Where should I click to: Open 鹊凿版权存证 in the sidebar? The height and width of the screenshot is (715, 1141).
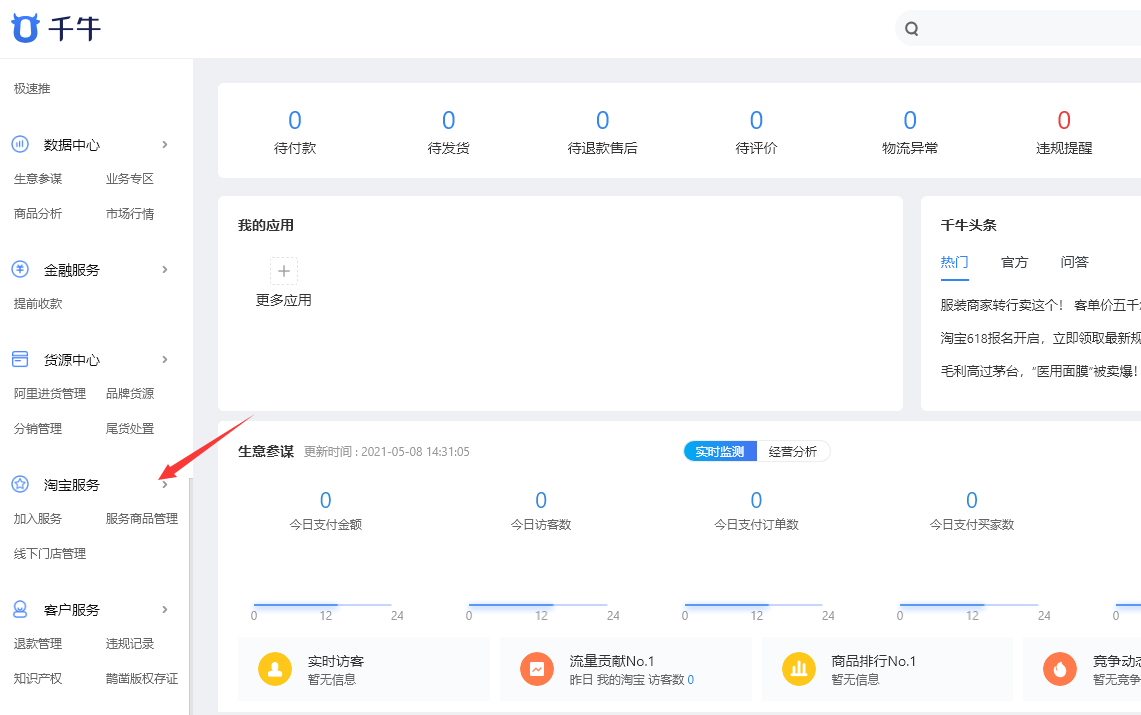click(142, 679)
